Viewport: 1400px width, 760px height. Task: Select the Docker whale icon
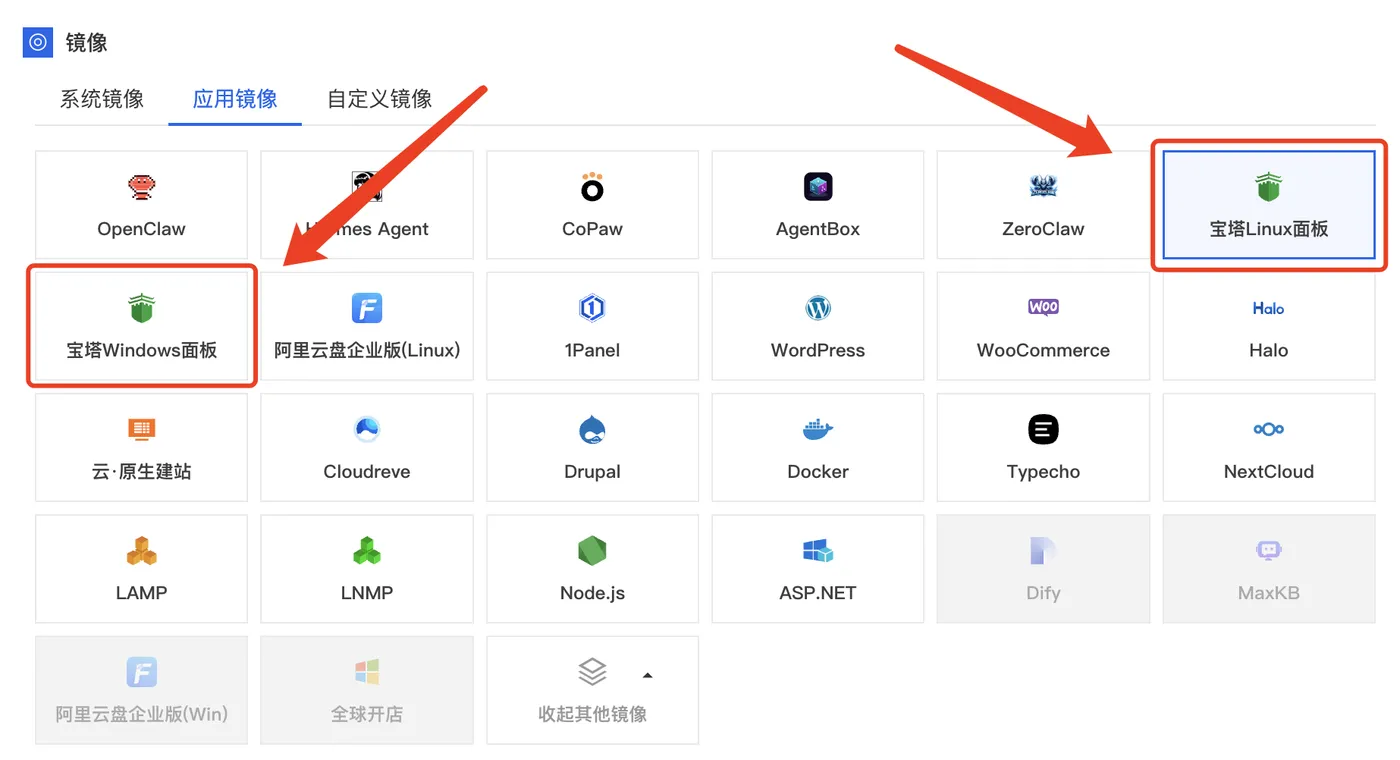pos(818,430)
